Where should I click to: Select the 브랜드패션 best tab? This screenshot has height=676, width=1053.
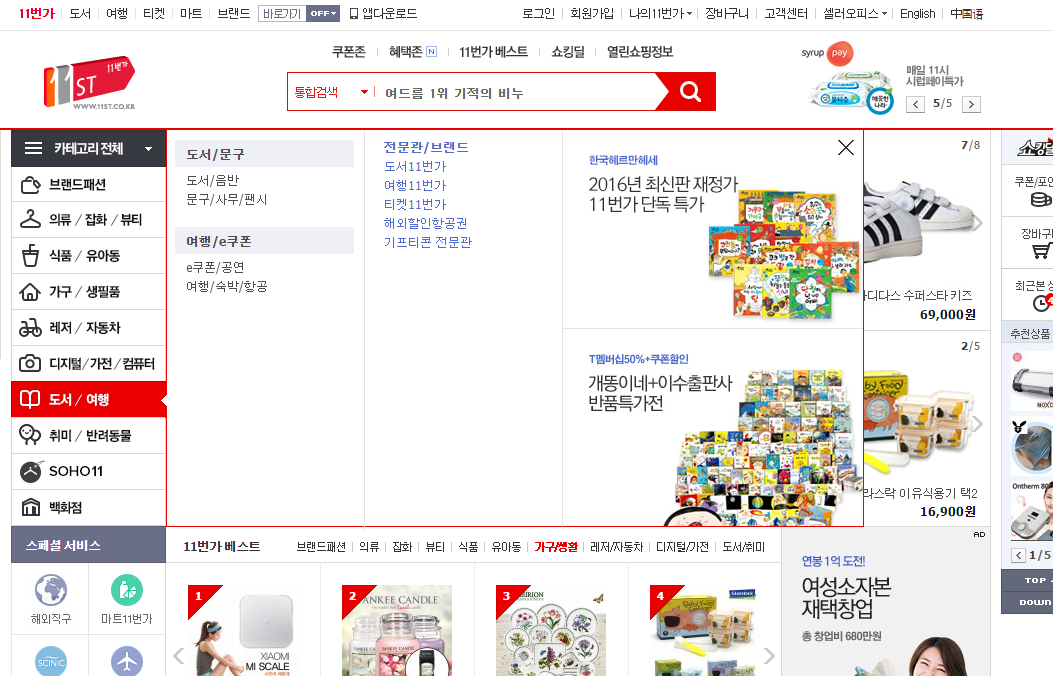click(321, 546)
